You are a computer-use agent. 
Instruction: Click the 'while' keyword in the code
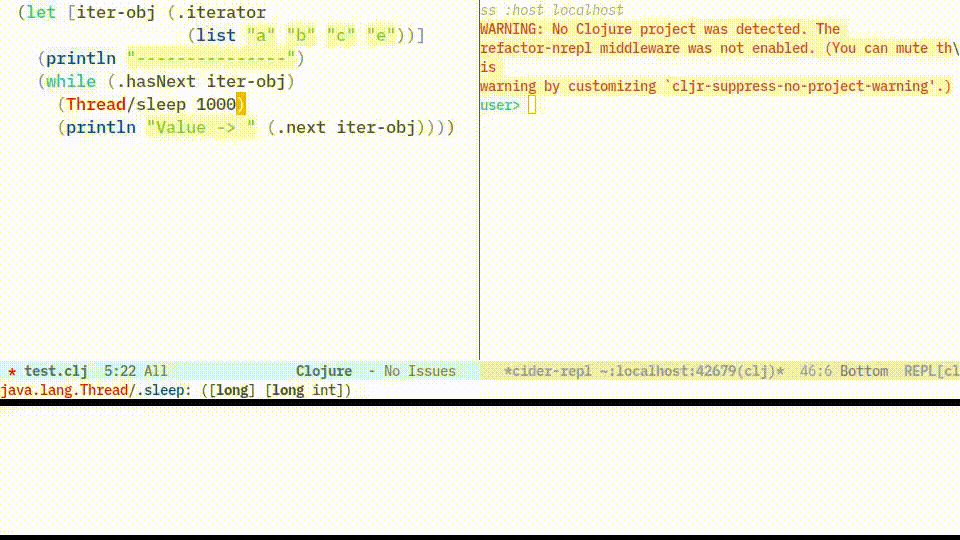tap(71, 81)
